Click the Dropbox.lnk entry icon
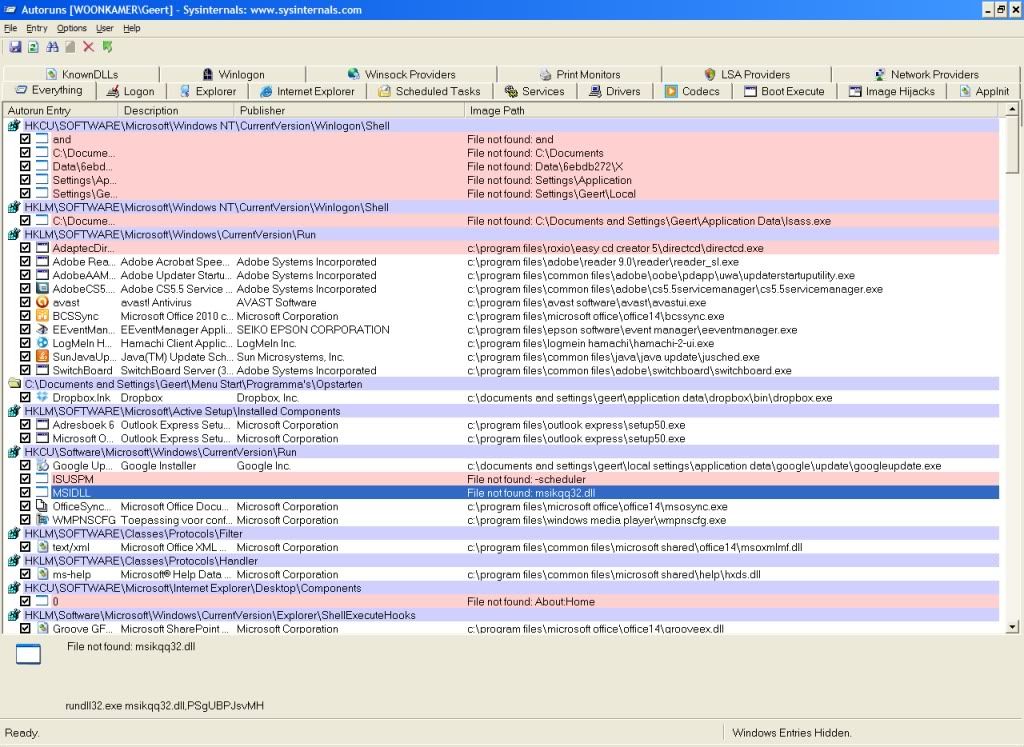1024x747 pixels. pos(42,397)
